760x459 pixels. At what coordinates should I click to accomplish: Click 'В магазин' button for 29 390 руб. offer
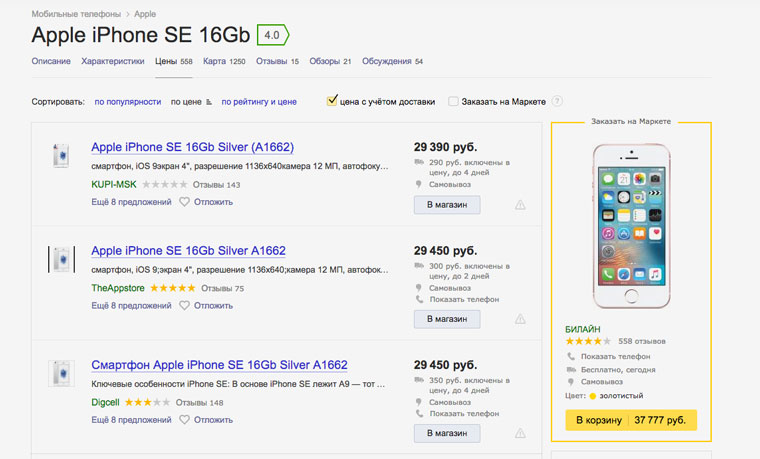pyautogui.click(x=447, y=205)
